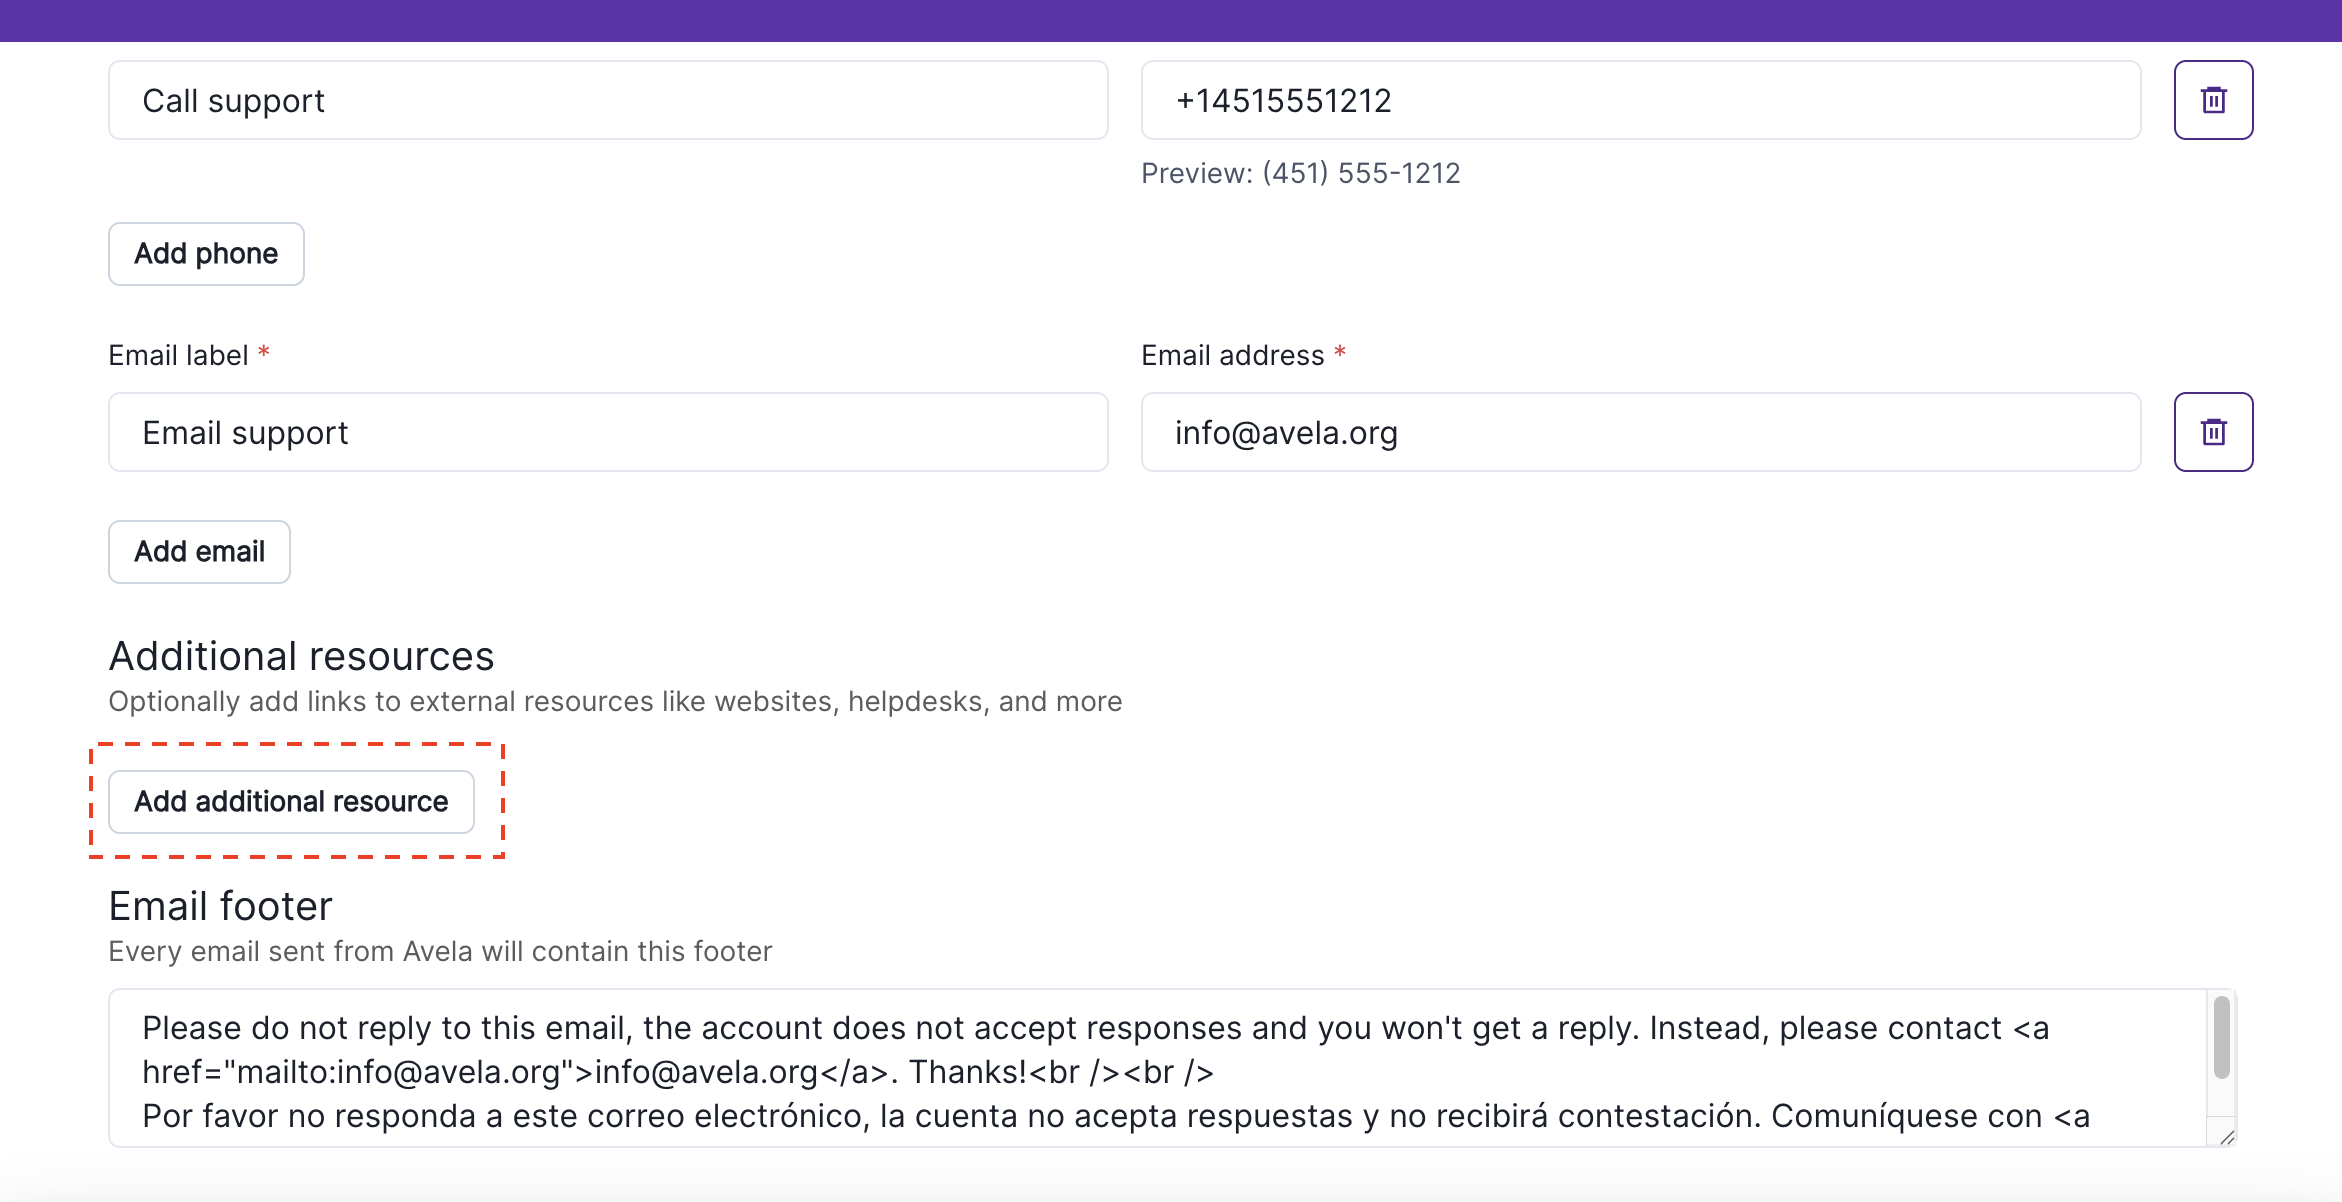
Task: Select the info@avela.org email address field
Action: click(x=1640, y=432)
